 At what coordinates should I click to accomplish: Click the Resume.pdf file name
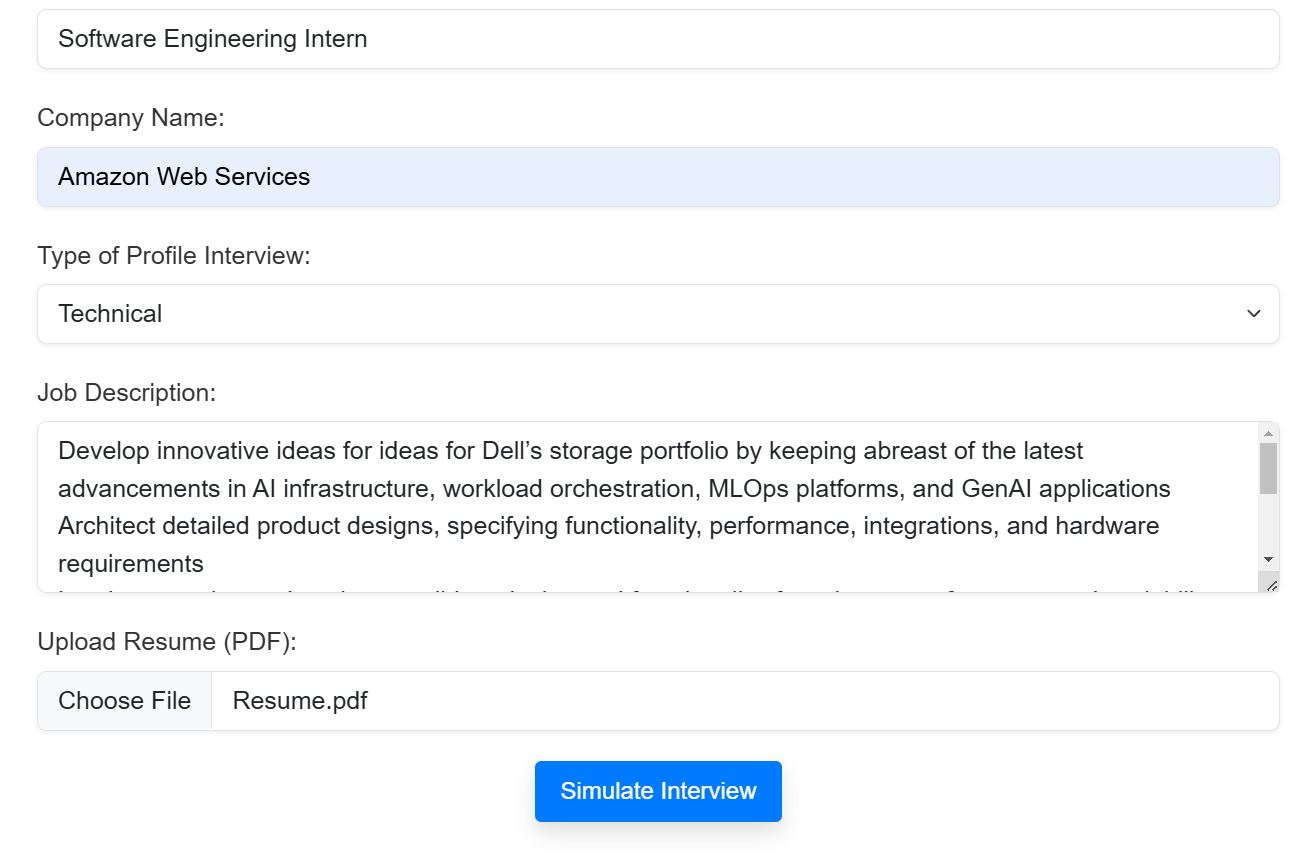300,701
